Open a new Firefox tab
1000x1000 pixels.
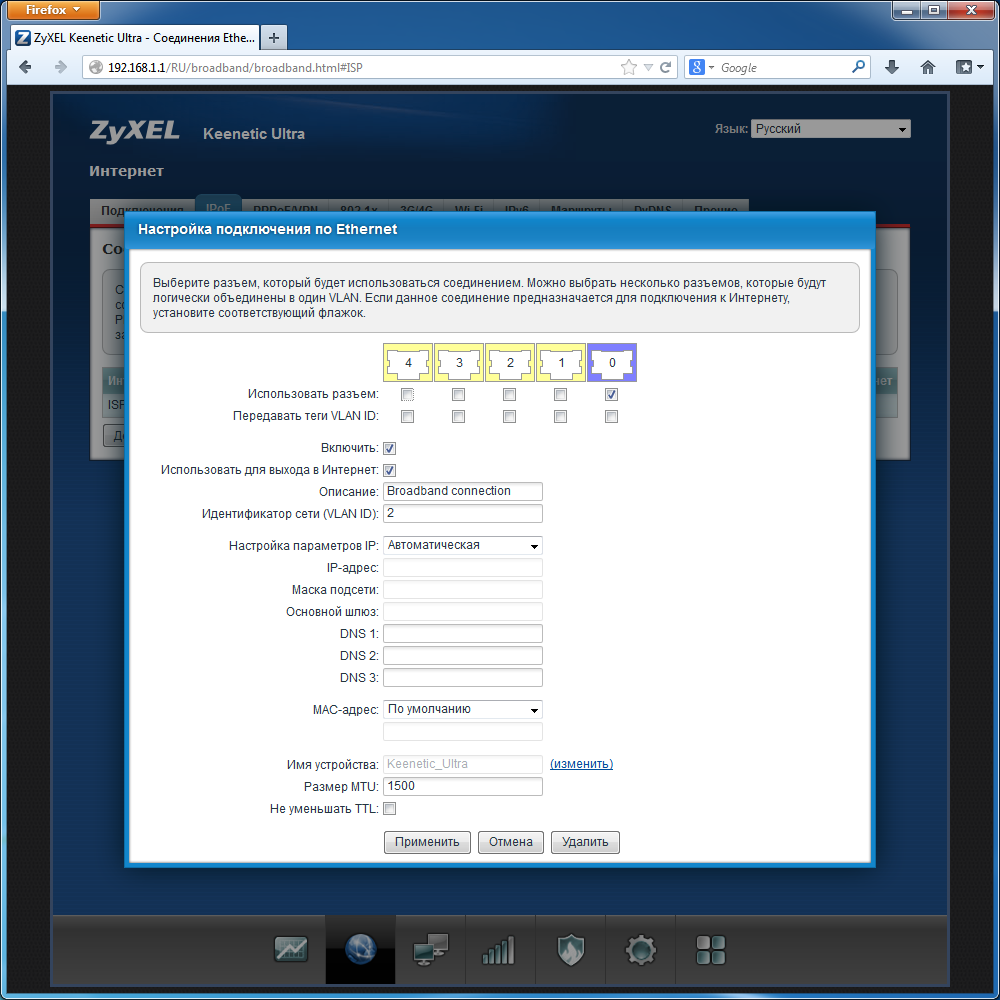pyautogui.click(x=273, y=38)
